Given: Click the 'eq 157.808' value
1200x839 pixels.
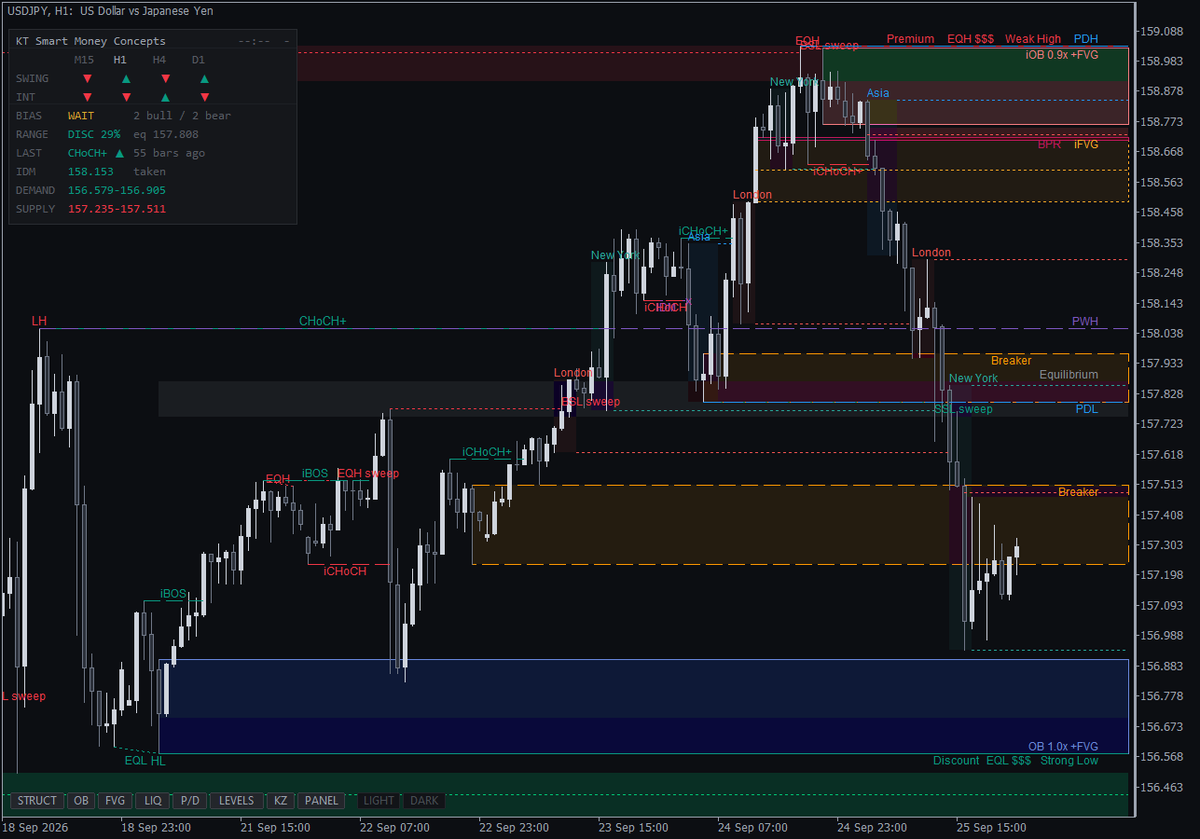Looking at the screenshot, I should (165, 134).
